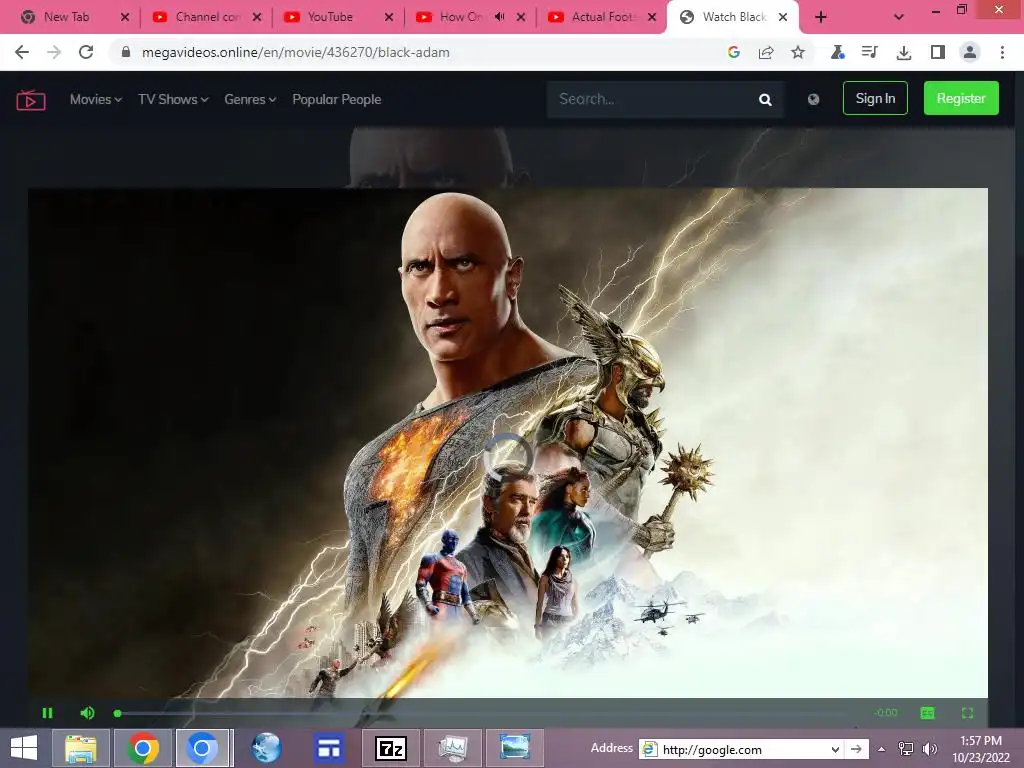Toggle the browser side panel
Image resolution: width=1024 pixels, height=768 pixels.
click(937, 52)
